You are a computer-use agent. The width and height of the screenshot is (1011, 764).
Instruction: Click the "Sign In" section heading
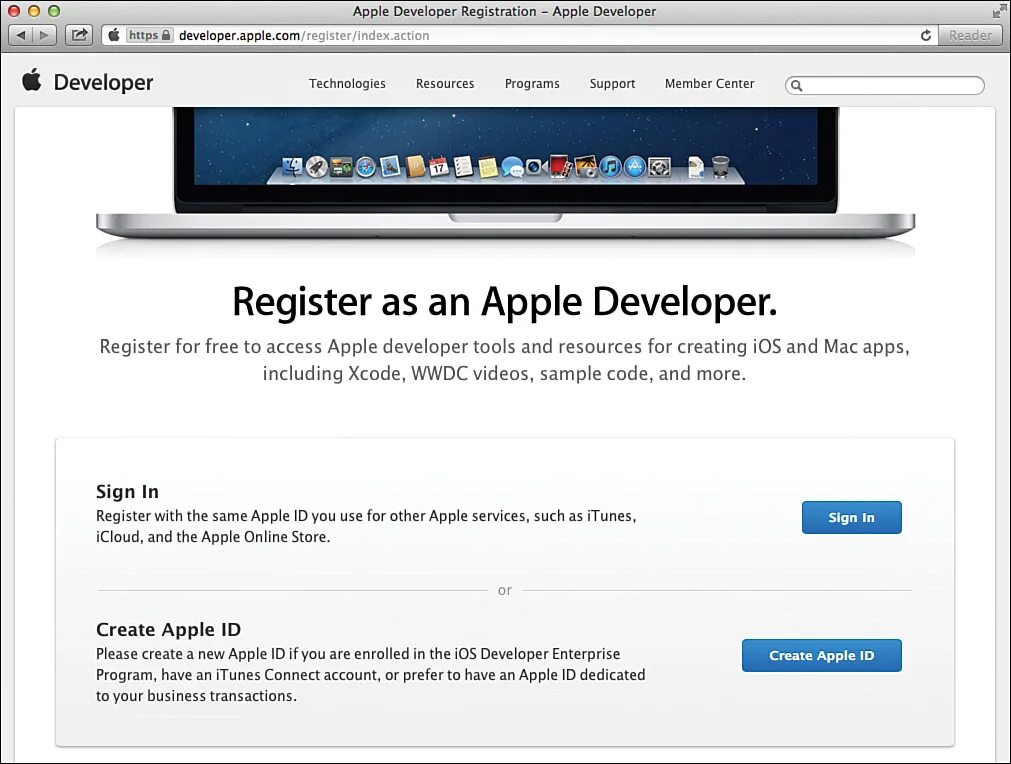pyautogui.click(x=127, y=491)
